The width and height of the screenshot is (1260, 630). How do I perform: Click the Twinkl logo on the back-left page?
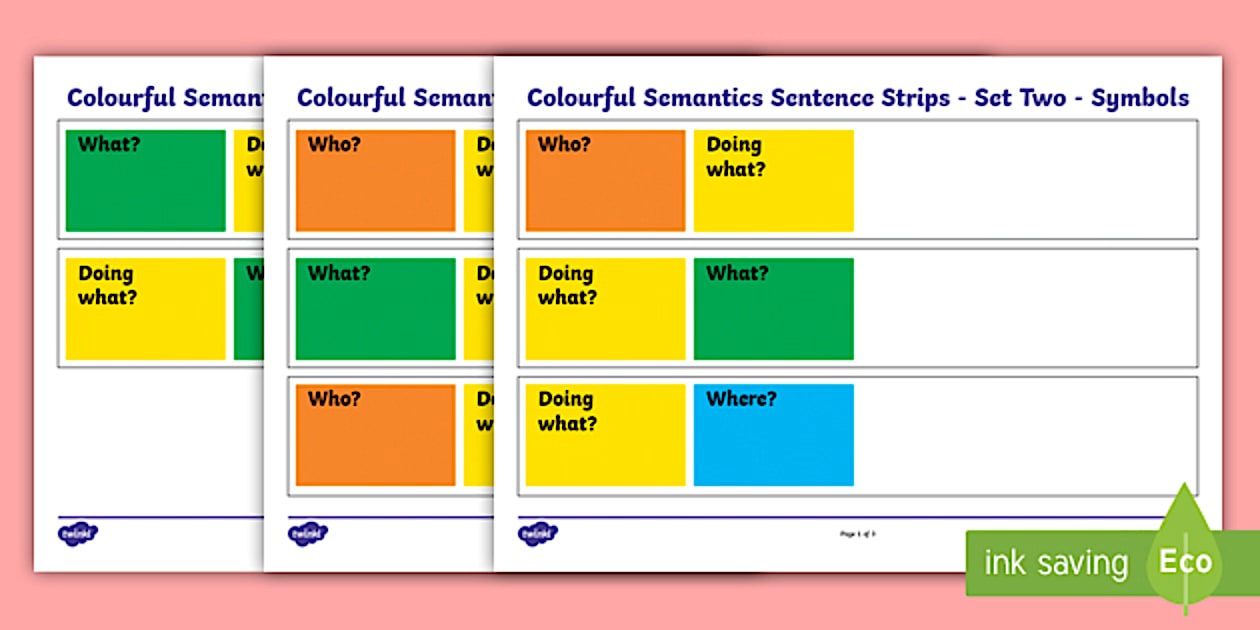[x=78, y=534]
